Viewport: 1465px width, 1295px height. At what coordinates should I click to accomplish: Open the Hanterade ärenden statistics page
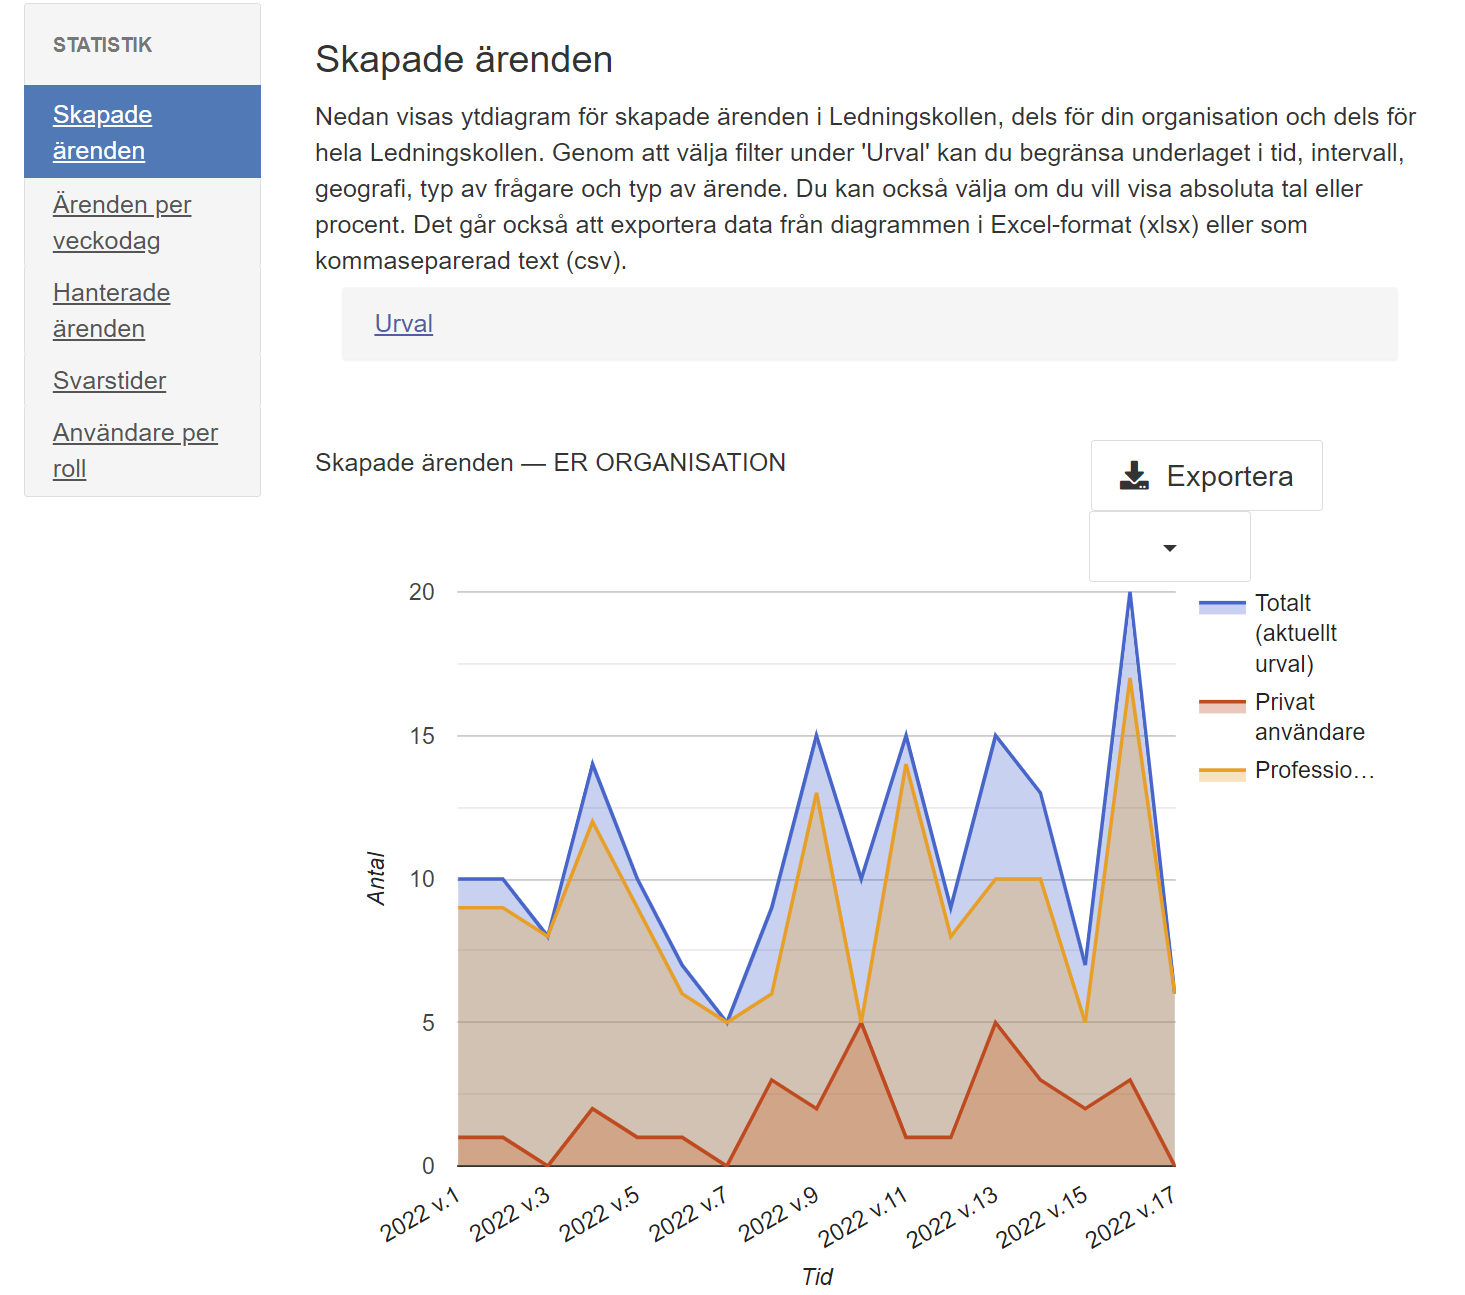111,310
